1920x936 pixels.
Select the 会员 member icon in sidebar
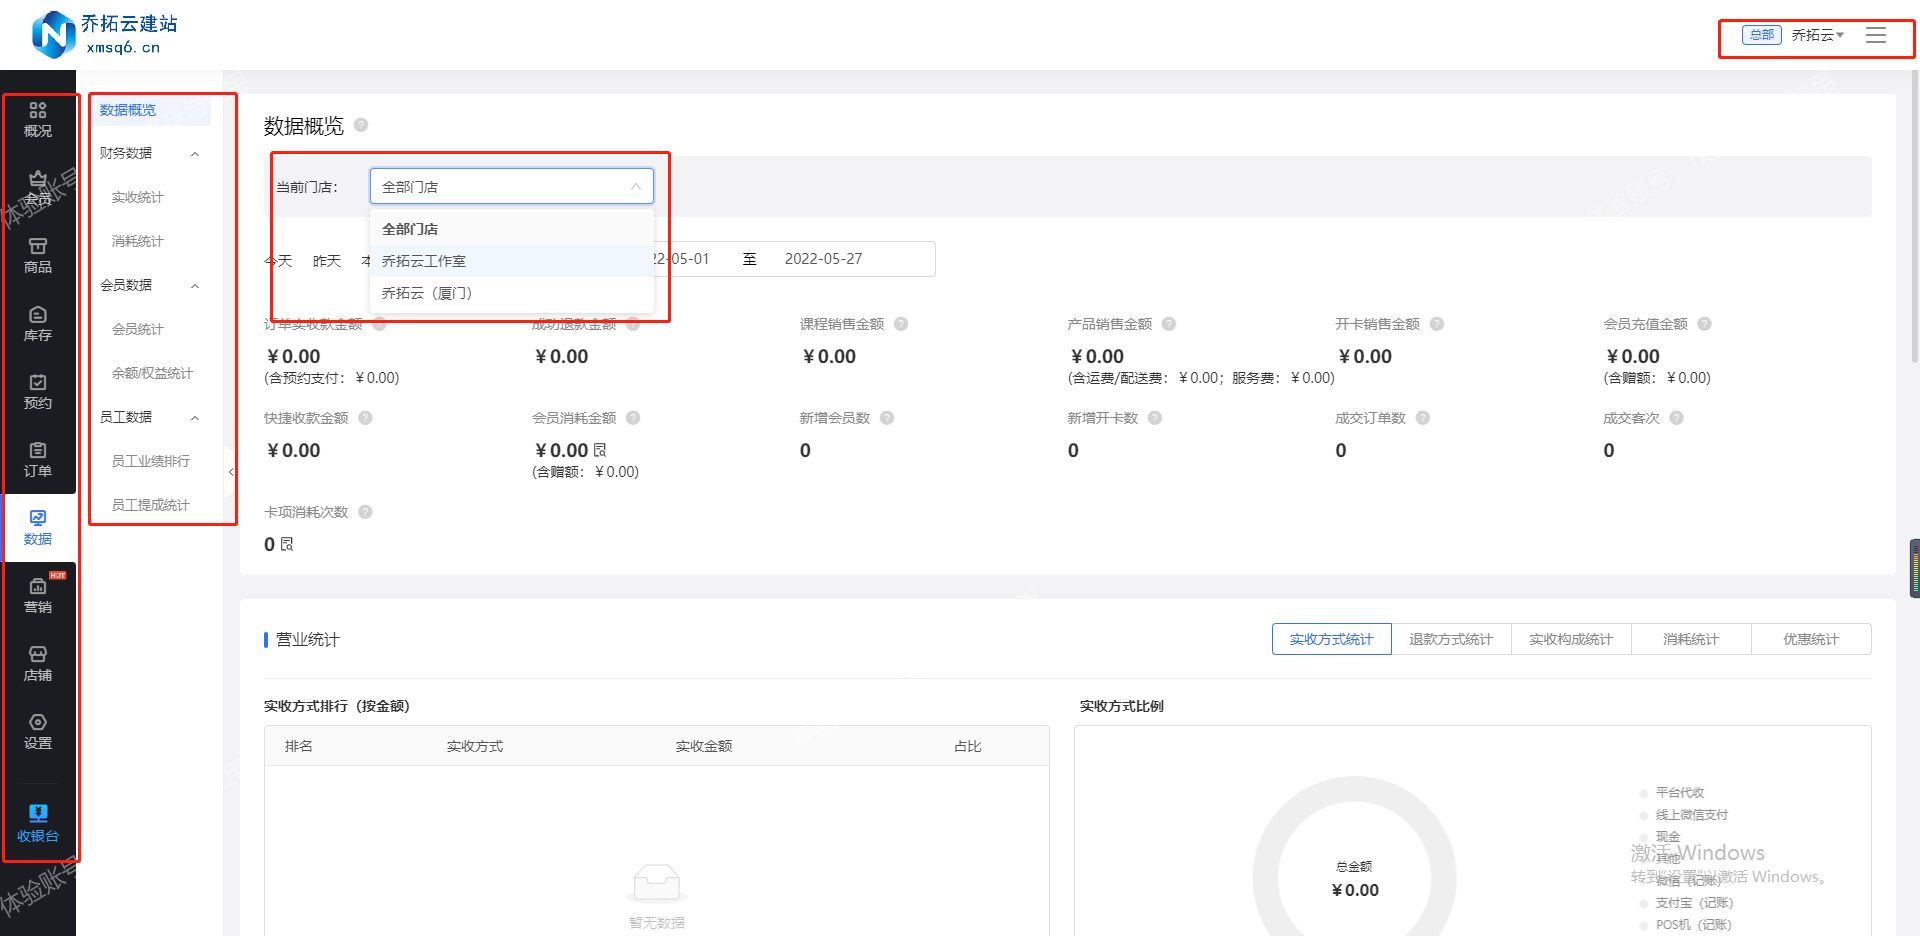38,190
